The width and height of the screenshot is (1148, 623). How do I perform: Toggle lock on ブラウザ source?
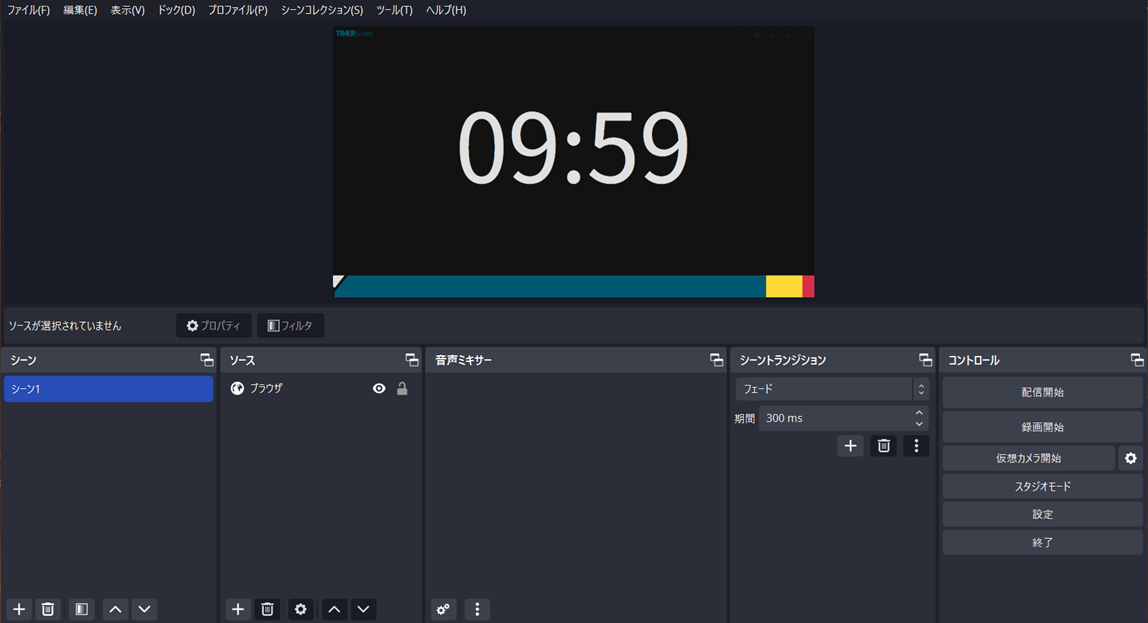pos(402,389)
